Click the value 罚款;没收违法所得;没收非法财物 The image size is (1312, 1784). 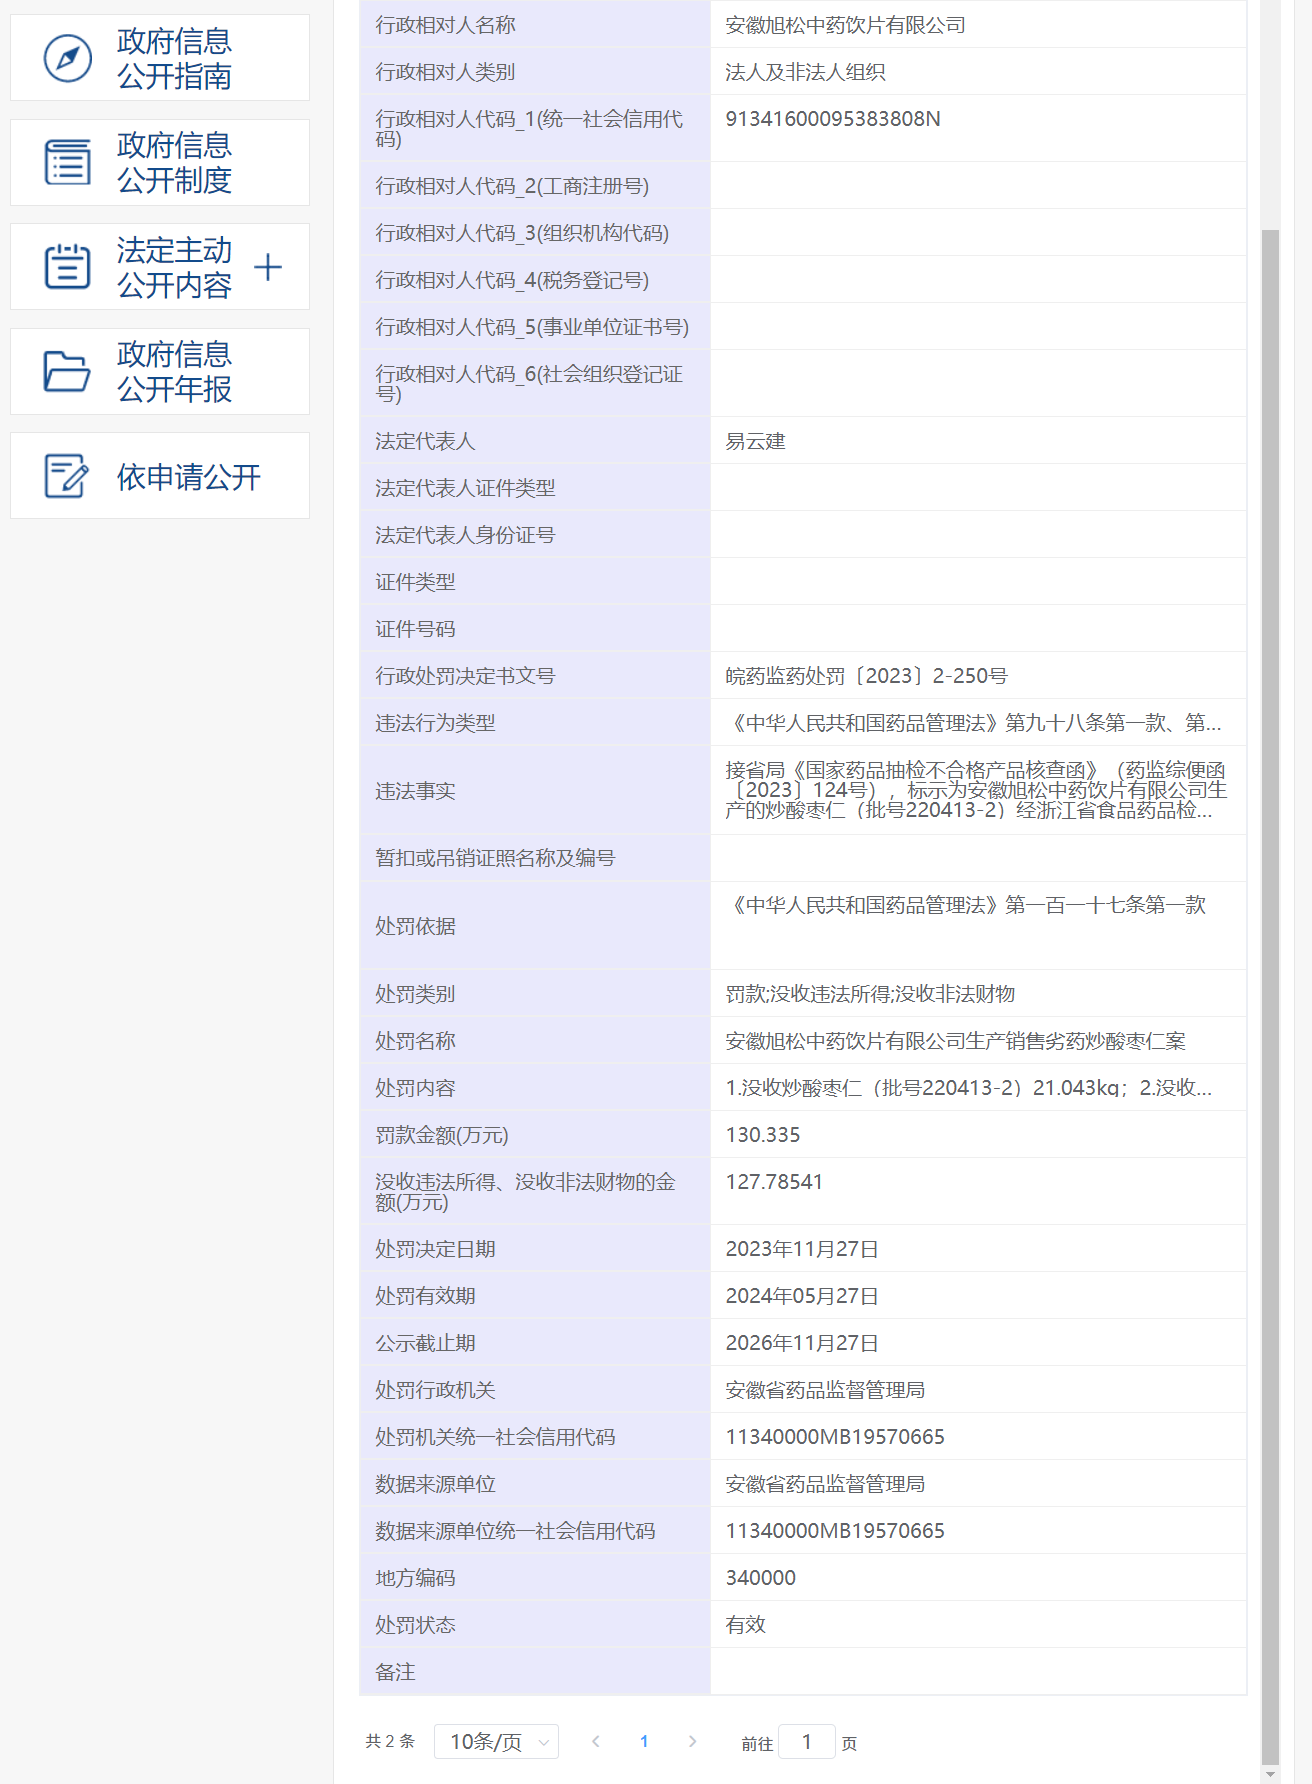tap(870, 994)
